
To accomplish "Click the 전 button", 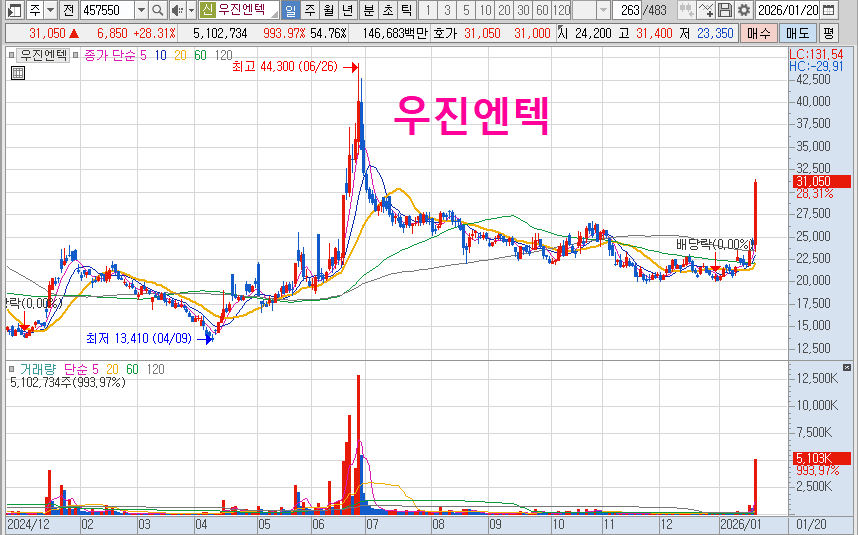I will (68, 10).
